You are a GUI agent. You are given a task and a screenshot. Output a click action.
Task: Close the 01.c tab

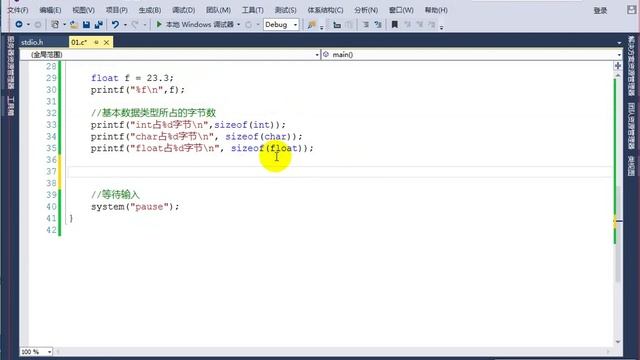(x=107, y=42)
